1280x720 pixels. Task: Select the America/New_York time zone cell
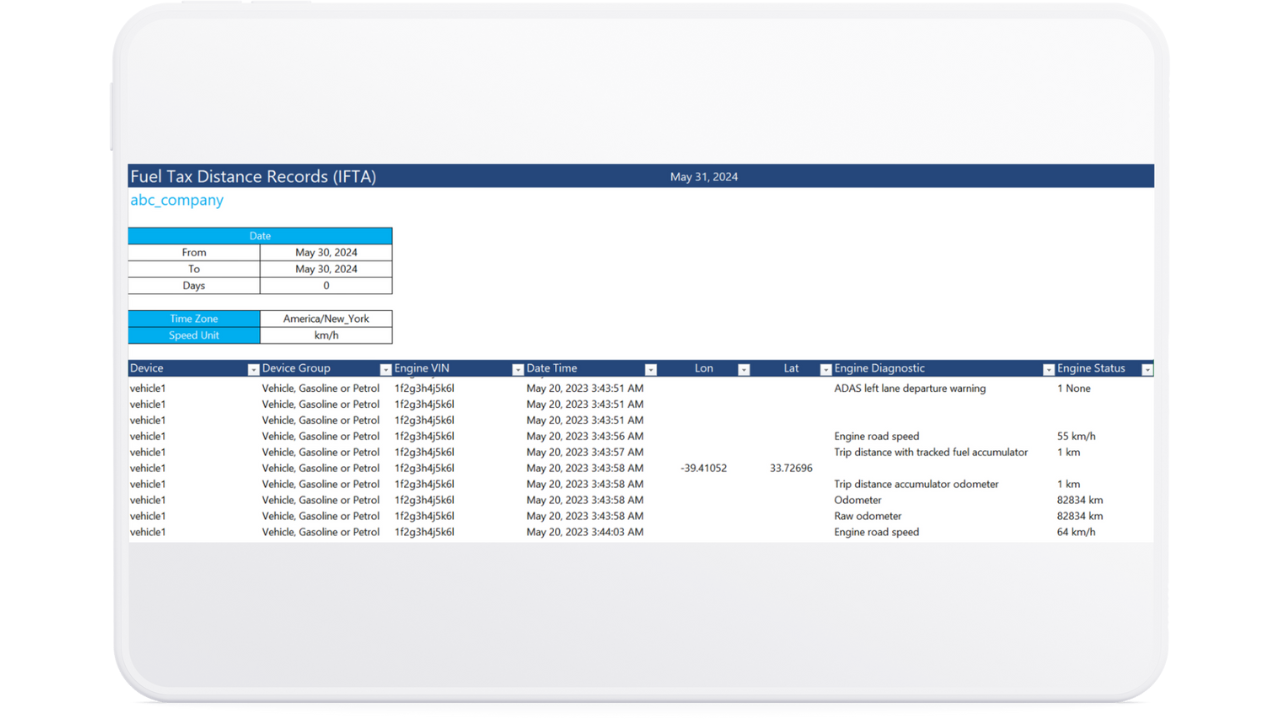coord(326,319)
